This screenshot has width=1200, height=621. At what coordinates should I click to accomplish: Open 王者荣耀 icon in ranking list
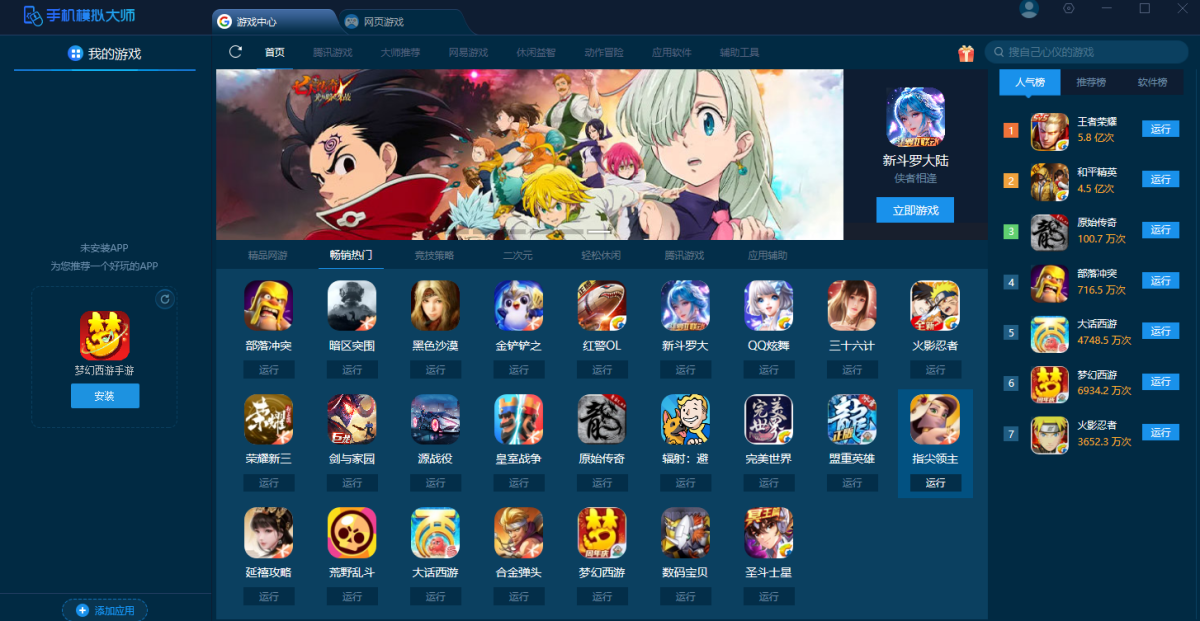click(x=1050, y=131)
